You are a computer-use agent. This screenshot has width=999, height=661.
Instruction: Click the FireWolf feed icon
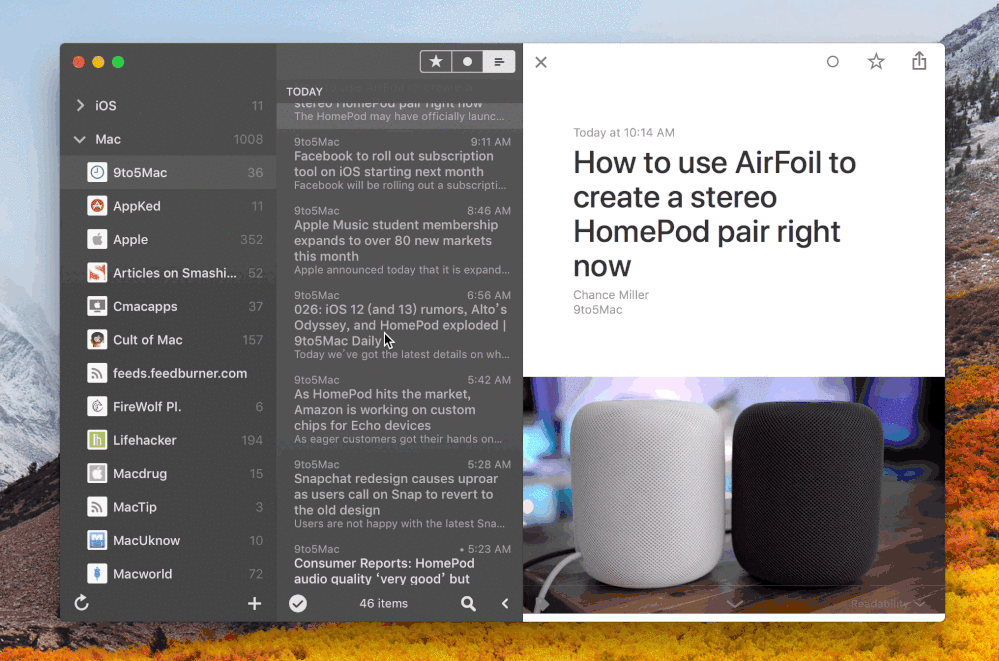[97, 407]
